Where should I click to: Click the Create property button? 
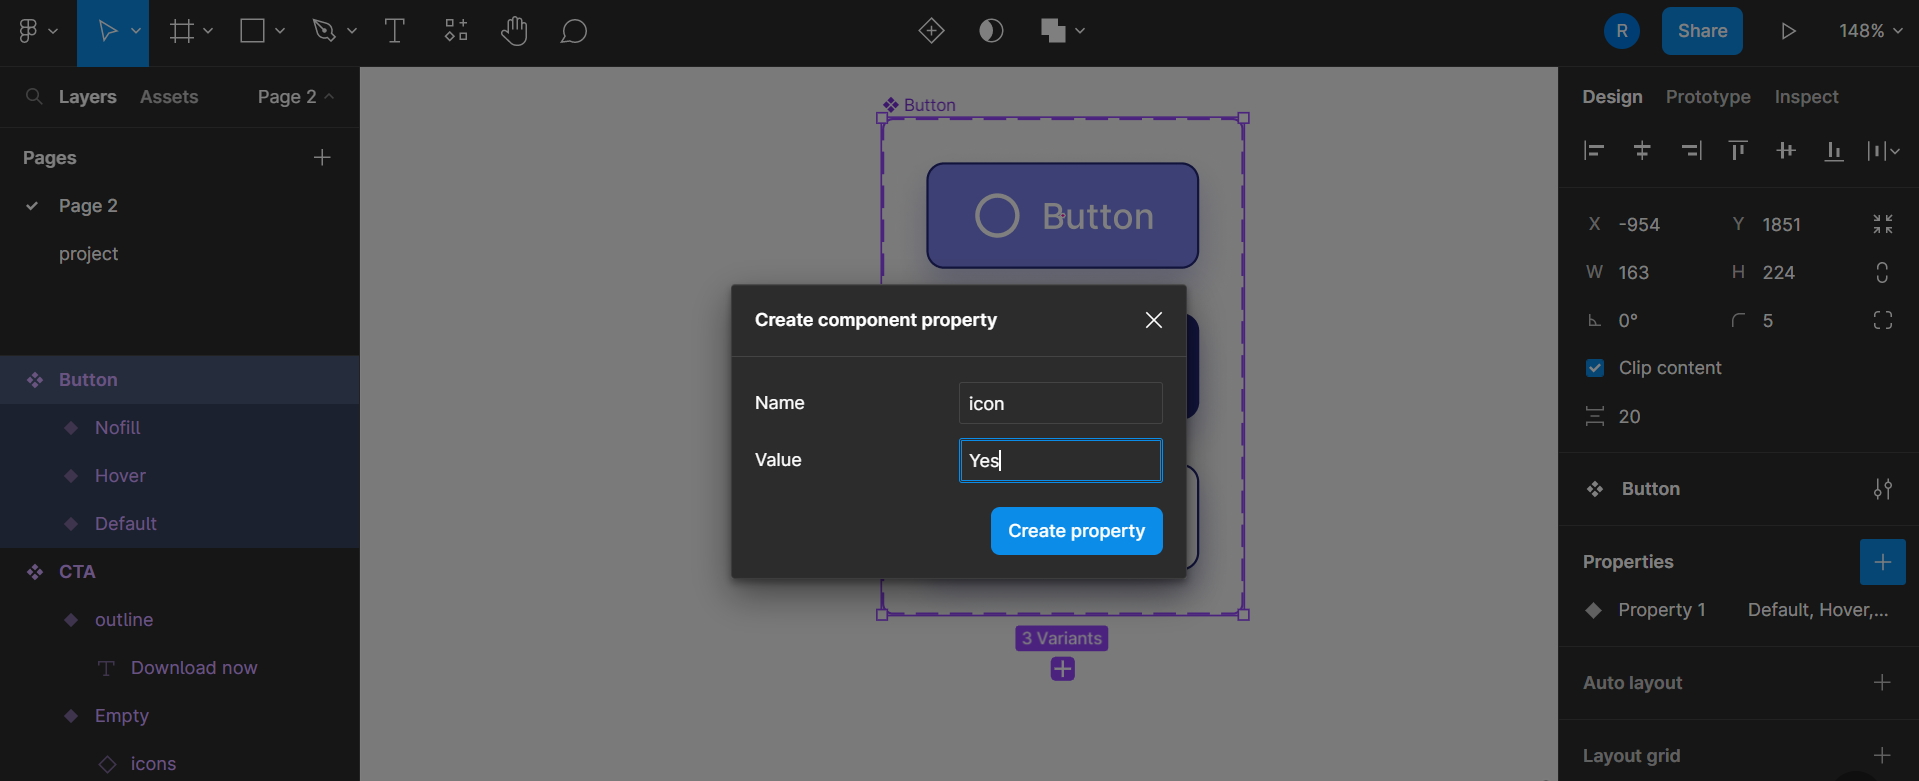tap(1076, 531)
